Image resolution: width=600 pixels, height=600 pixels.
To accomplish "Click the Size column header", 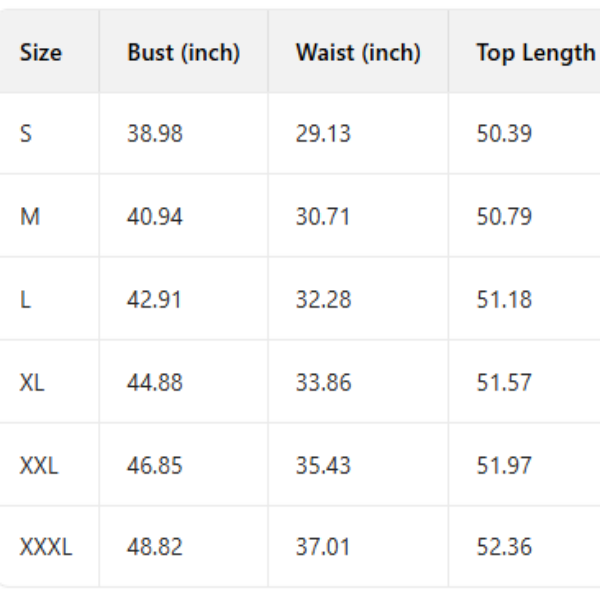I will click(x=40, y=53).
